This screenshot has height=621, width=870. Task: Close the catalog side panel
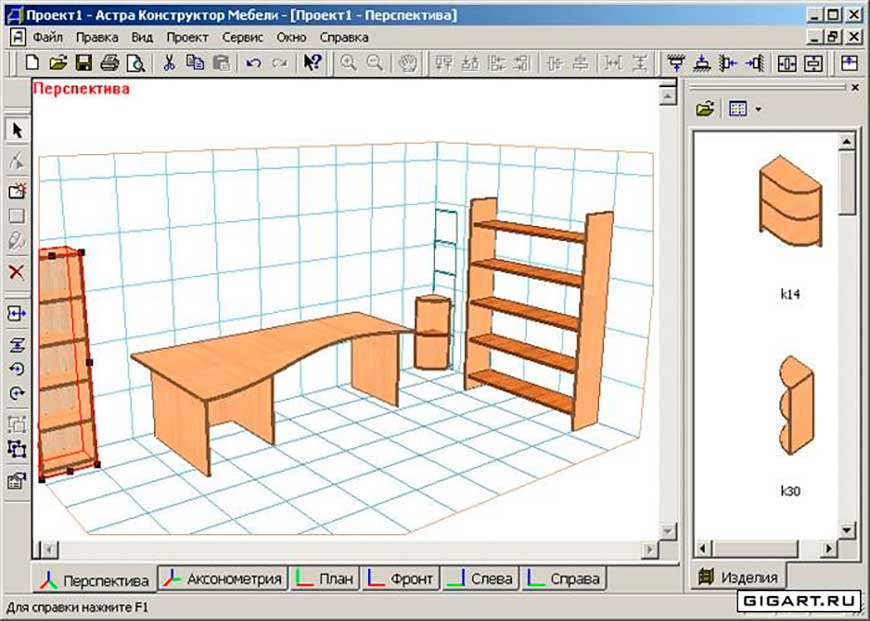point(855,88)
